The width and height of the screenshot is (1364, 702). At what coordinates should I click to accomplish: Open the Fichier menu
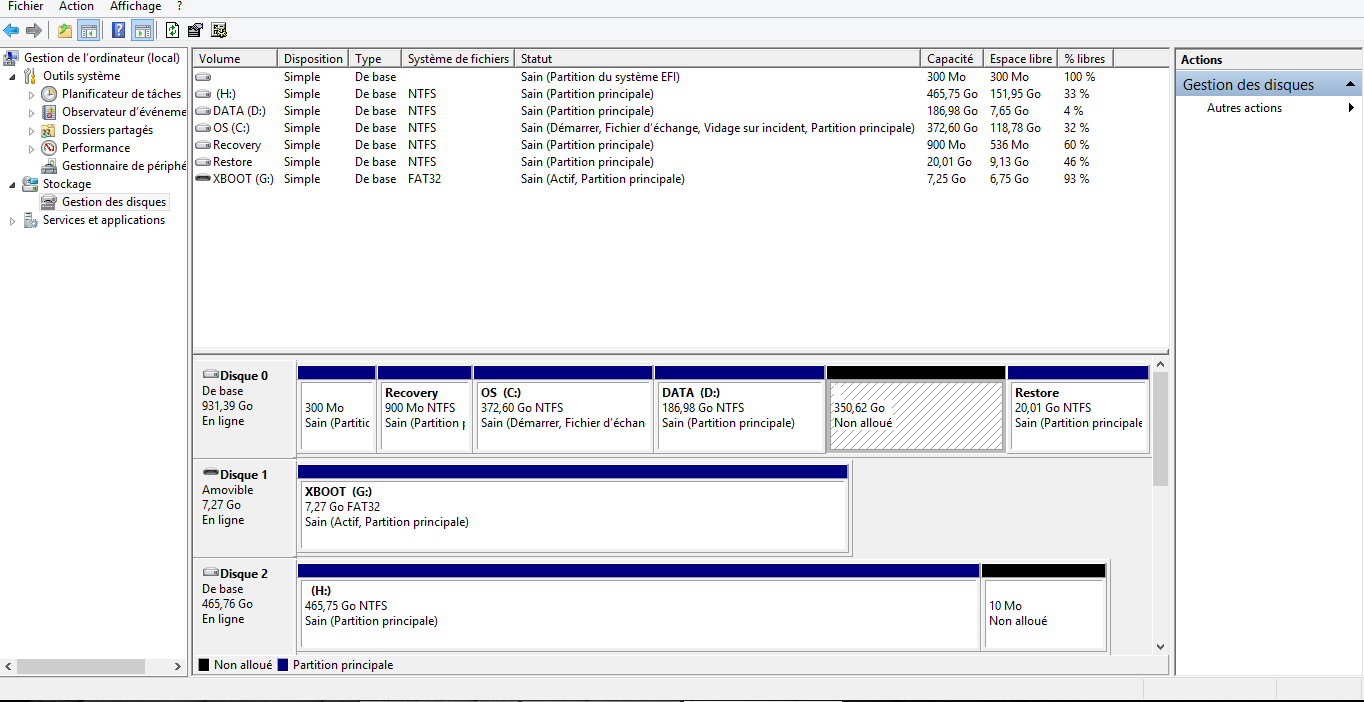(x=25, y=6)
